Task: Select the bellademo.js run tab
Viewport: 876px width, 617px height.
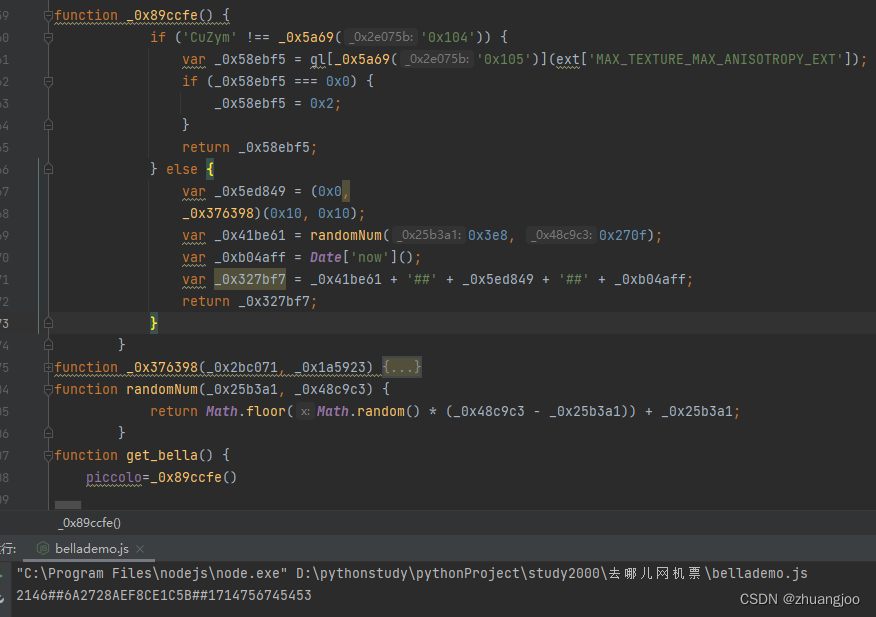Action: 91,549
